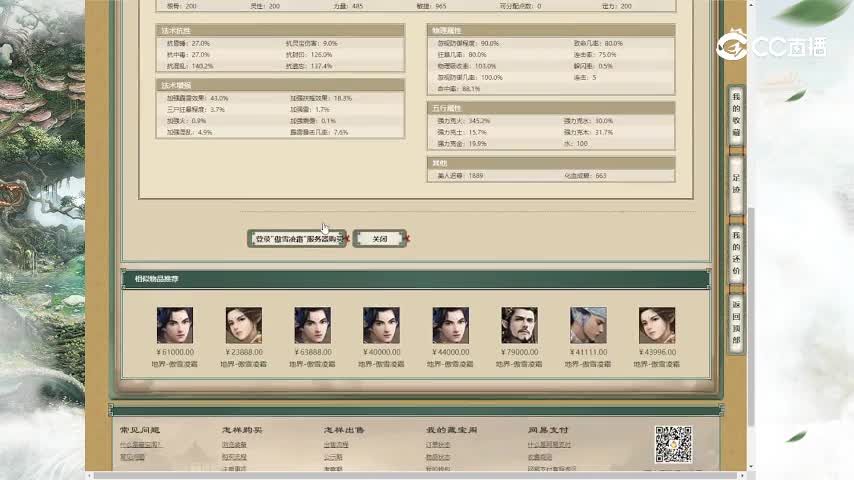The width and height of the screenshot is (854, 480).
Task: Click the horizontal scrollbar right arrow
Action: (x=742, y=476)
